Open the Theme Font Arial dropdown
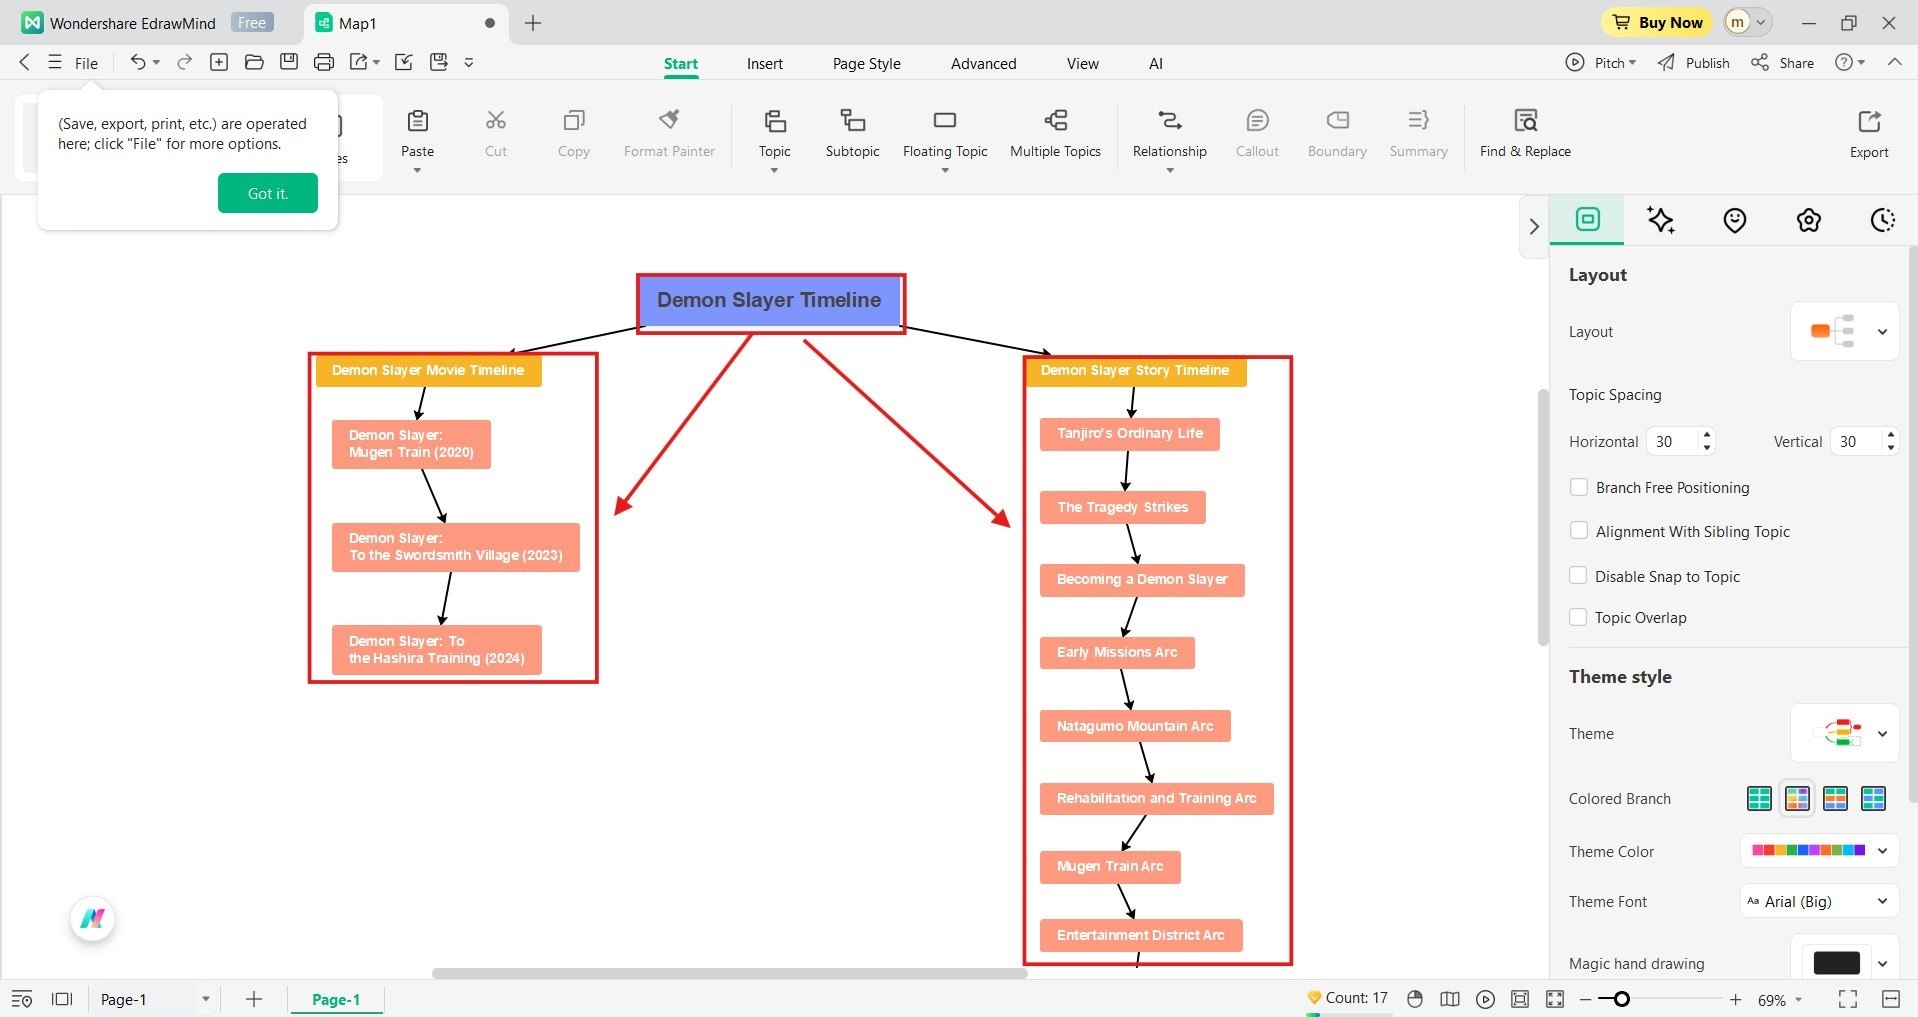1918x1017 pixels. [x=1819, y=901]
